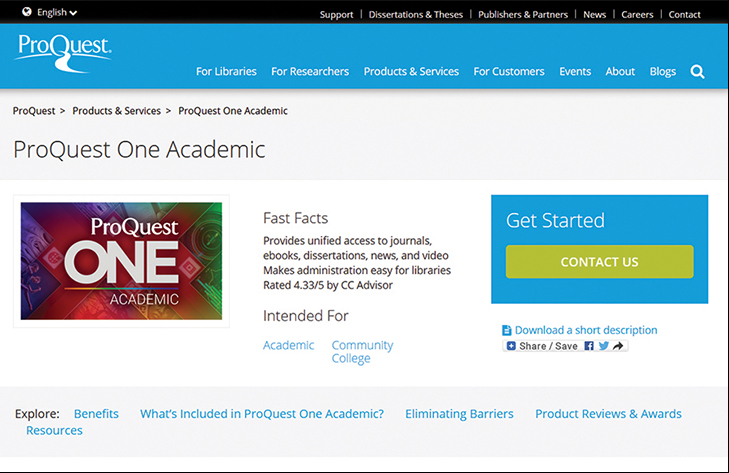This screenshot has height=473, width=729.
Task: Share on Twitter bird icon
Action: tap(603, 346)
